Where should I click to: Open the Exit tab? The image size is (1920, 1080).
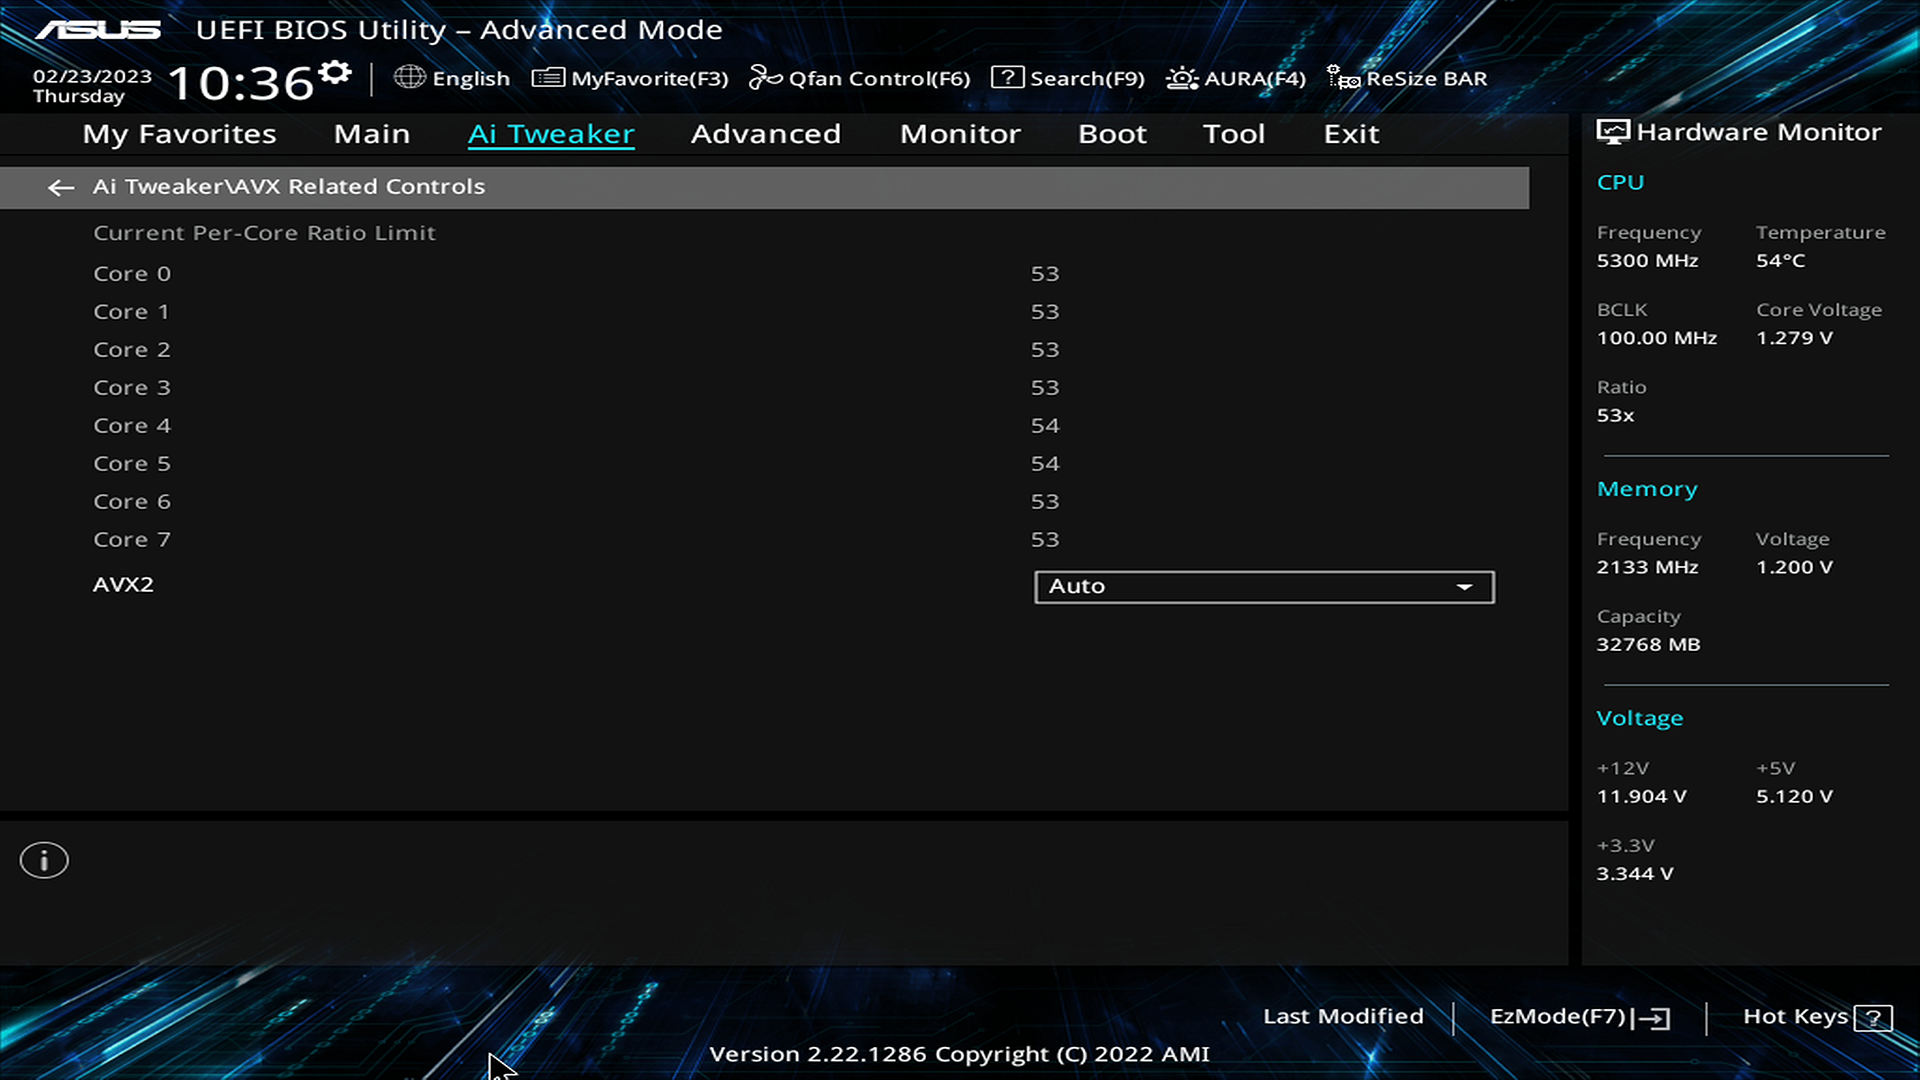click(x=1351, y=134)
